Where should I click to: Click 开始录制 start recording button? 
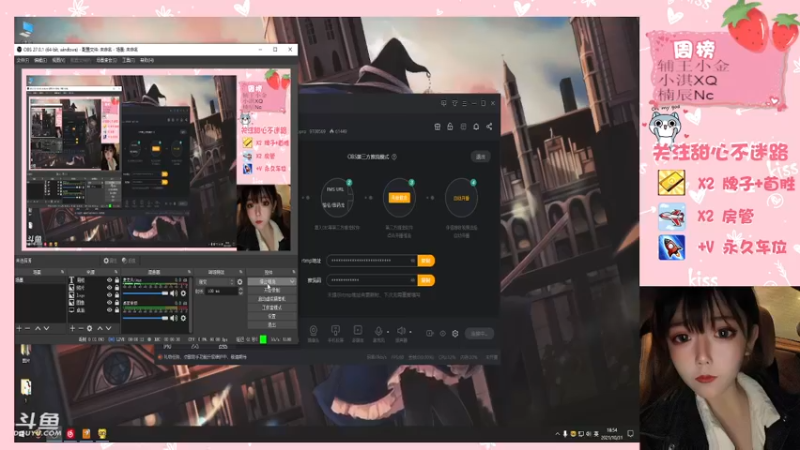[x=272, y=290]
